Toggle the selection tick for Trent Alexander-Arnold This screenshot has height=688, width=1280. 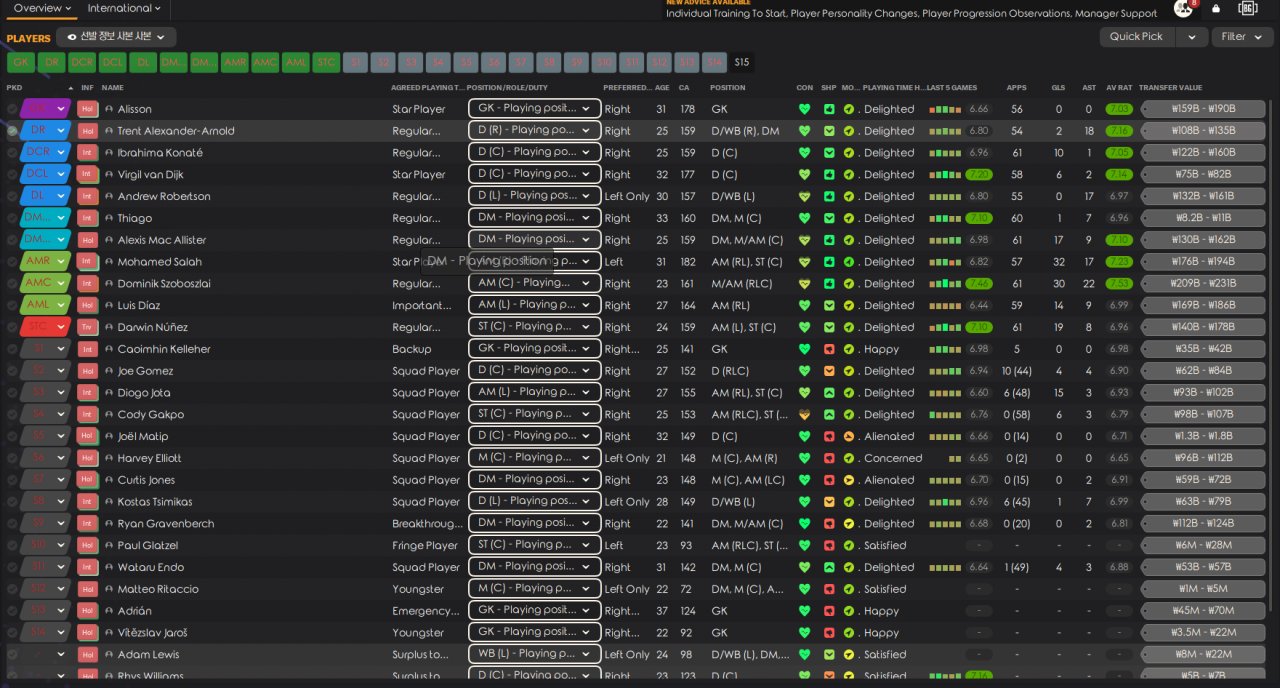click(12, 131)
